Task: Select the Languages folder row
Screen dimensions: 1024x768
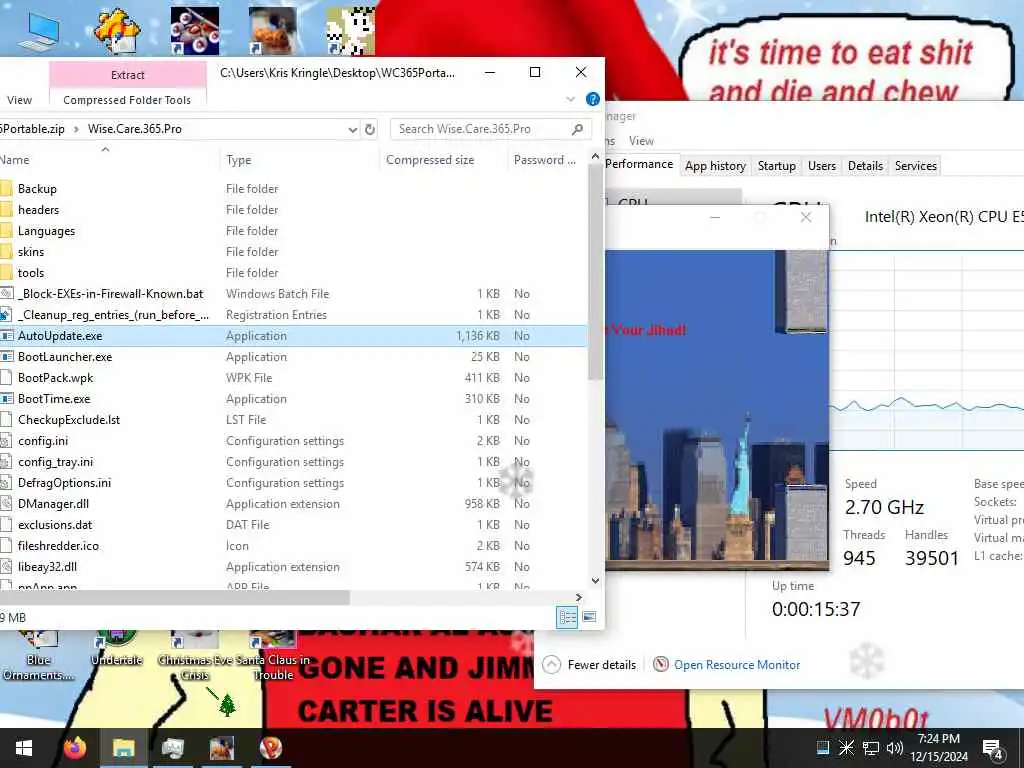Action: (293, 231)
